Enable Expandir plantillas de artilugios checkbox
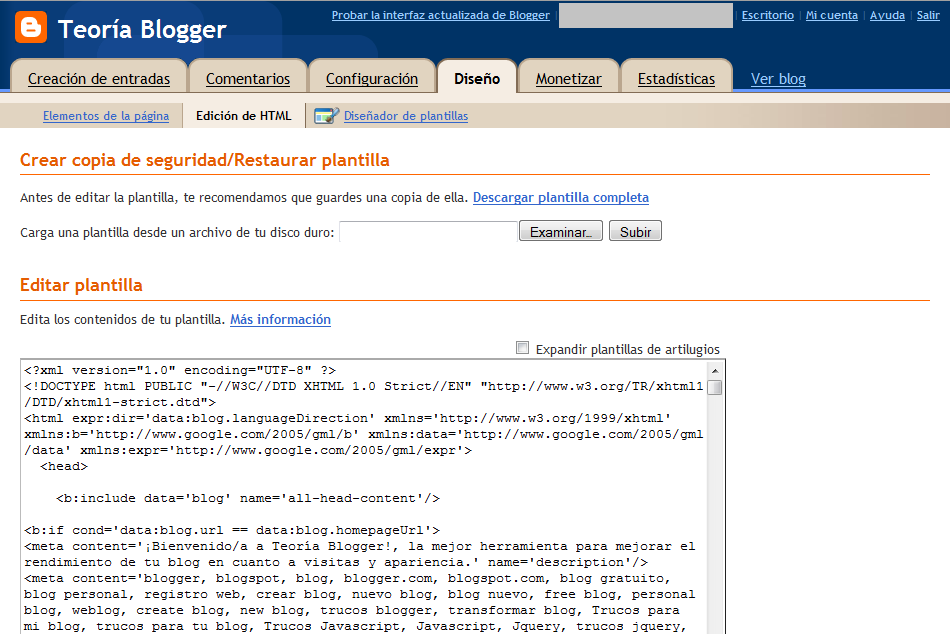This screenshot has width=950, height=634. (522, 348)
